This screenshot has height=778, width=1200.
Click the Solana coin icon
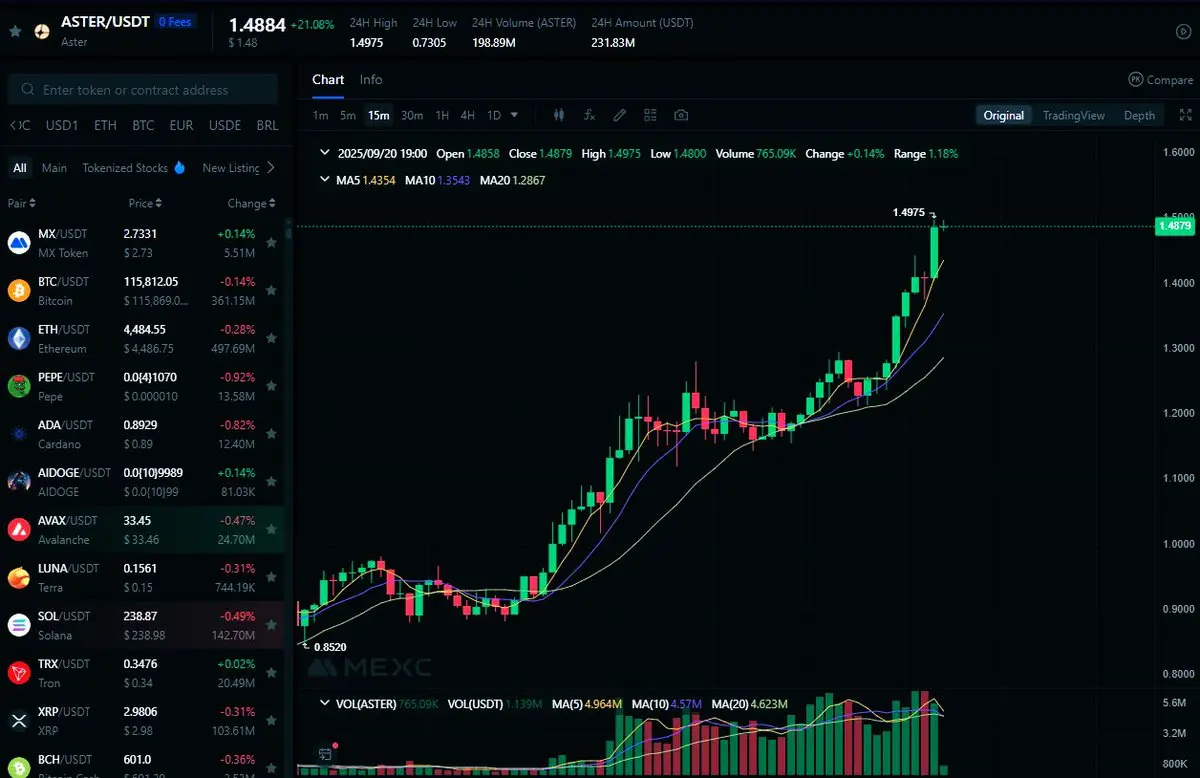(x=19, y=625)
